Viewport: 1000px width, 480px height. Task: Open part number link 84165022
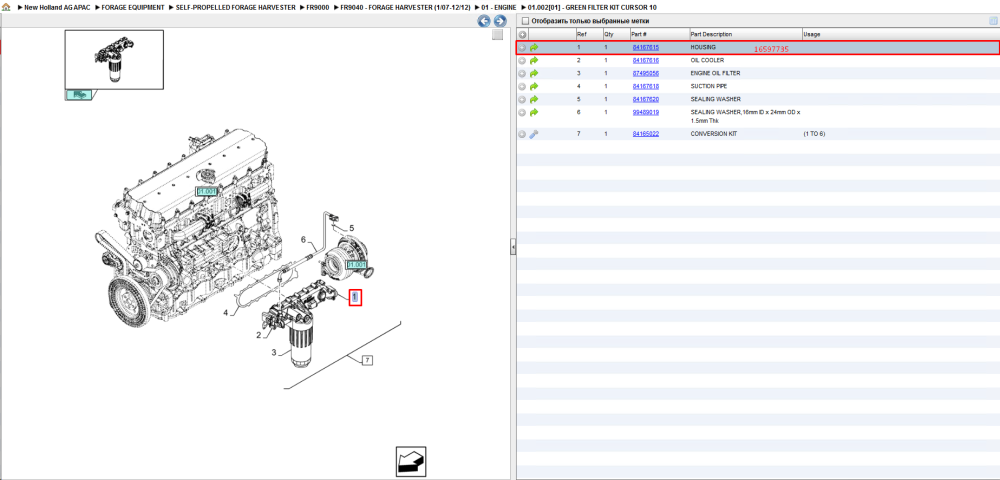645,135
